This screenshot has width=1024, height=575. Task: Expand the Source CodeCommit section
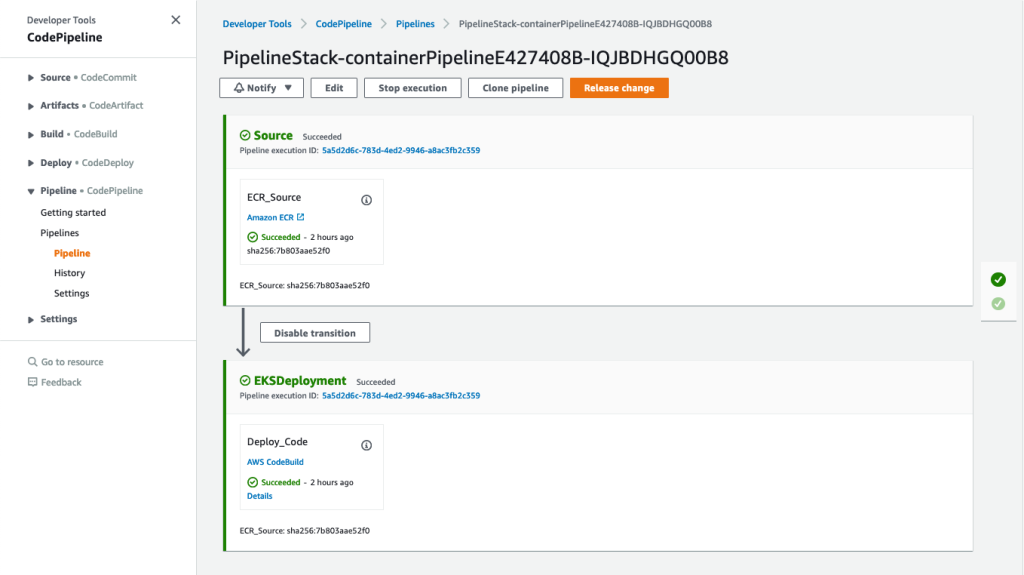[31, 78]
